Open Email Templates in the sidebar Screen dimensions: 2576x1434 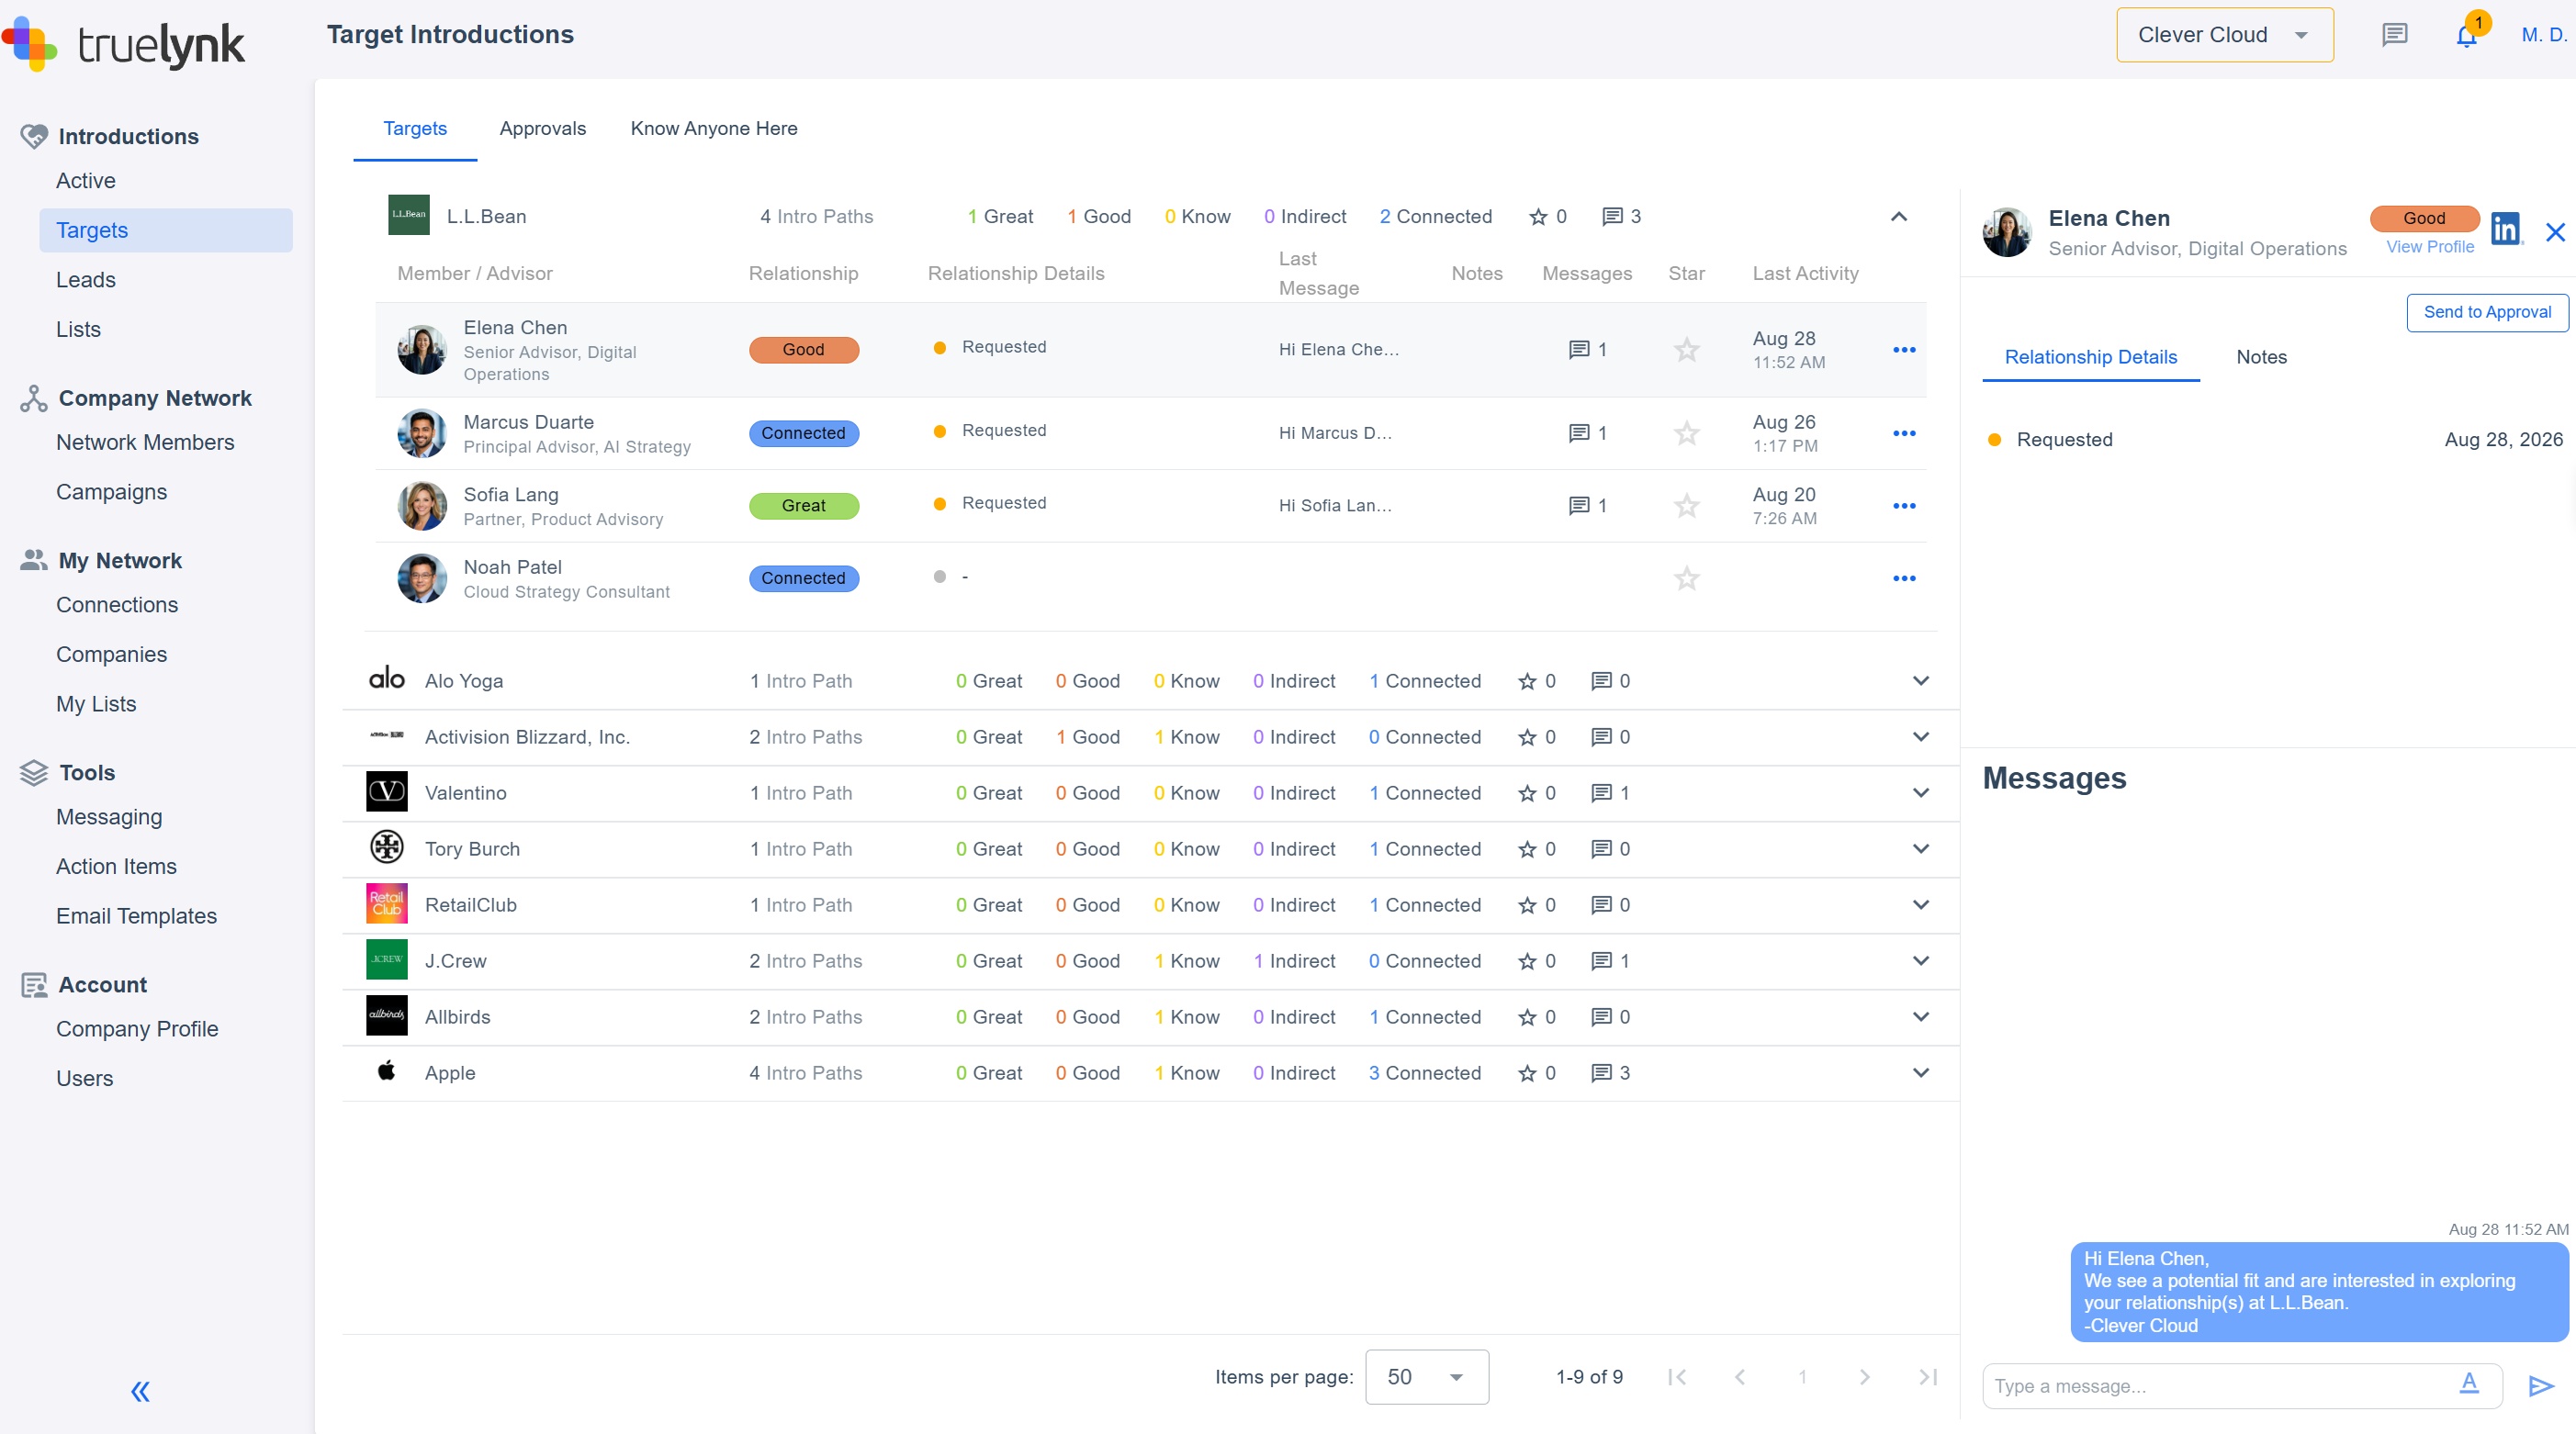(x=136, y=916)
